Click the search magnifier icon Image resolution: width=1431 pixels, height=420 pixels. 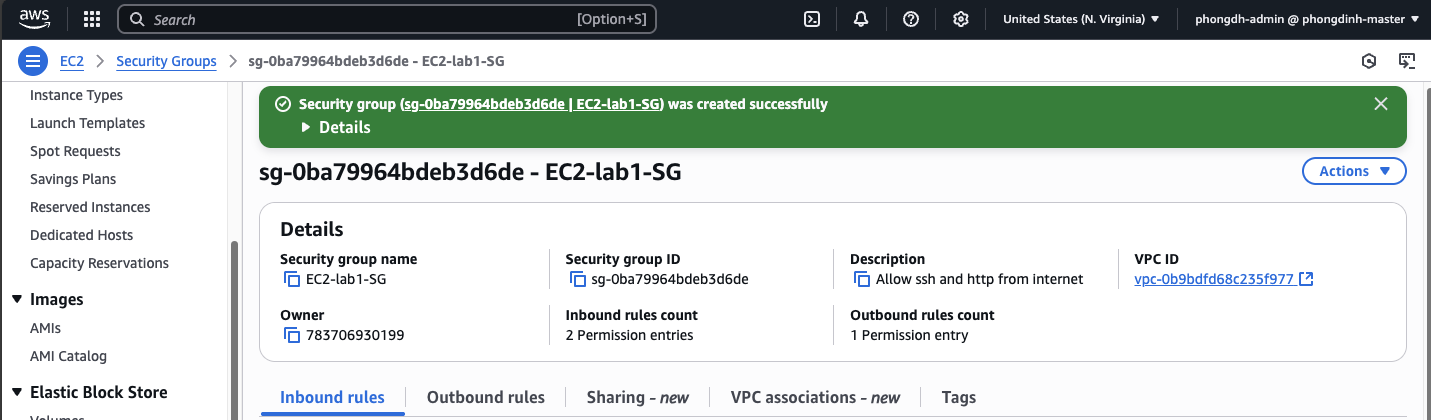click(x=136, y=19)
